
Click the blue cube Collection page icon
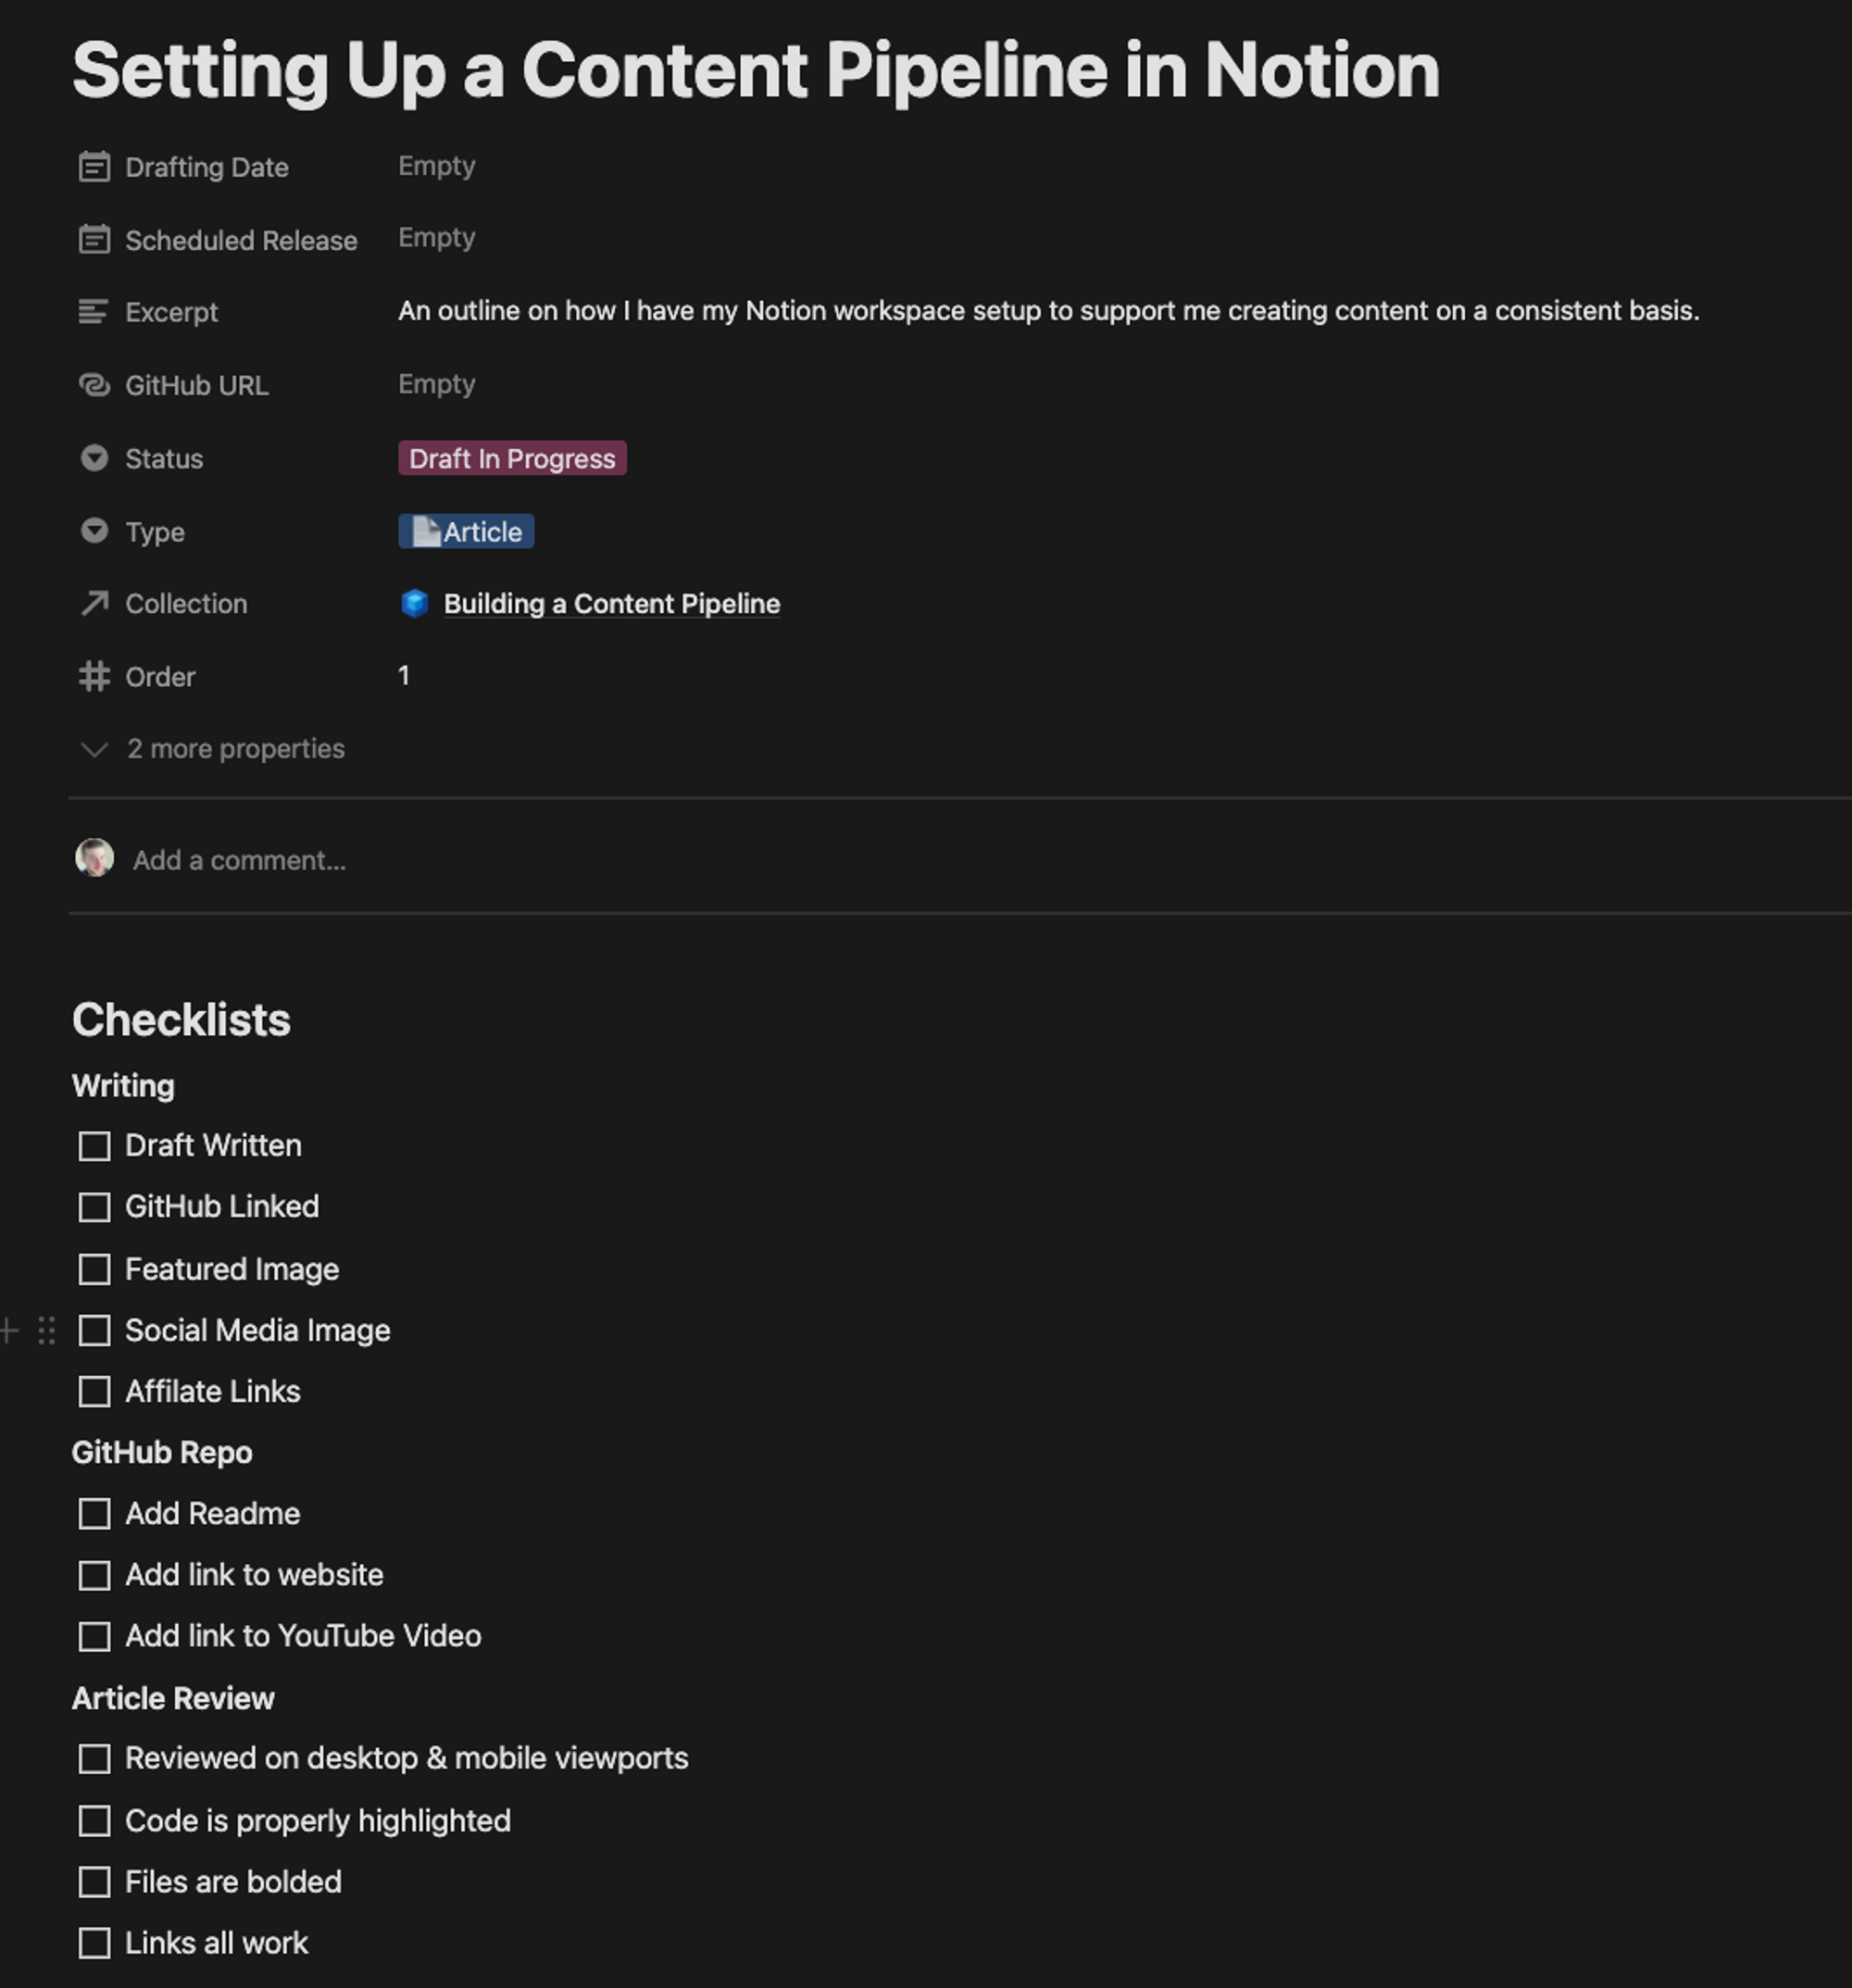click(x=415, y=603)
